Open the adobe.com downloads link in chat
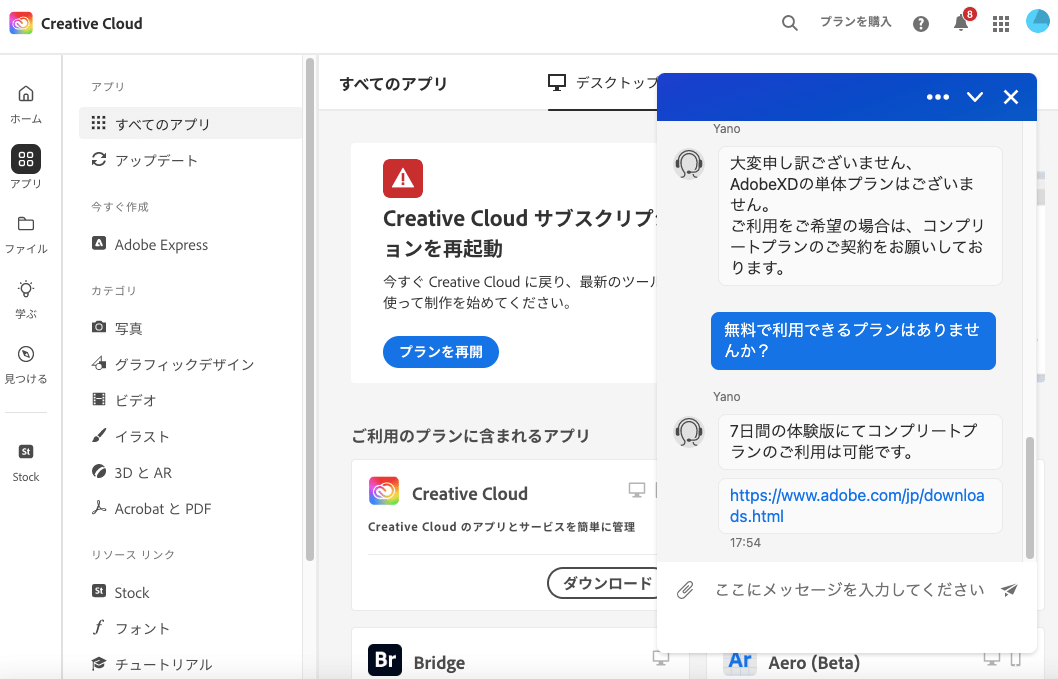This screenshot has width=1058, height=679. [x=857, y=506]
